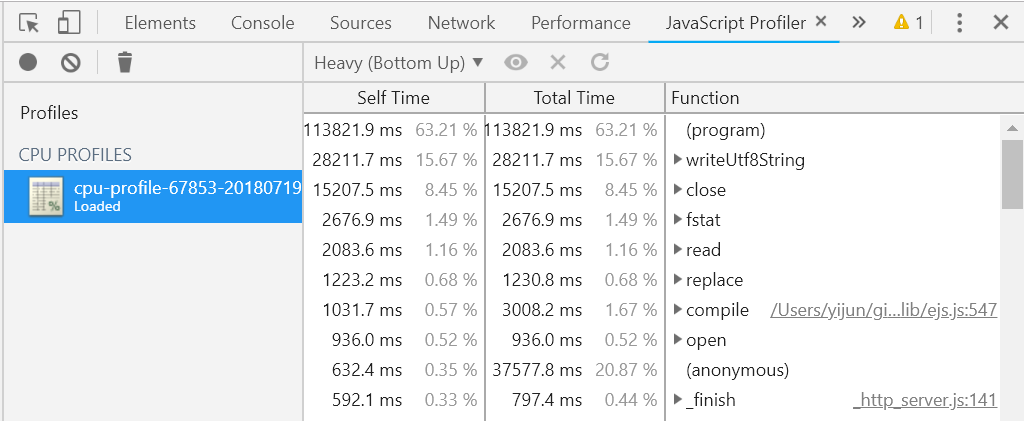Expand the compile function tree arrow
Viewport: 1024px width, 421px height.
point(678,309)
